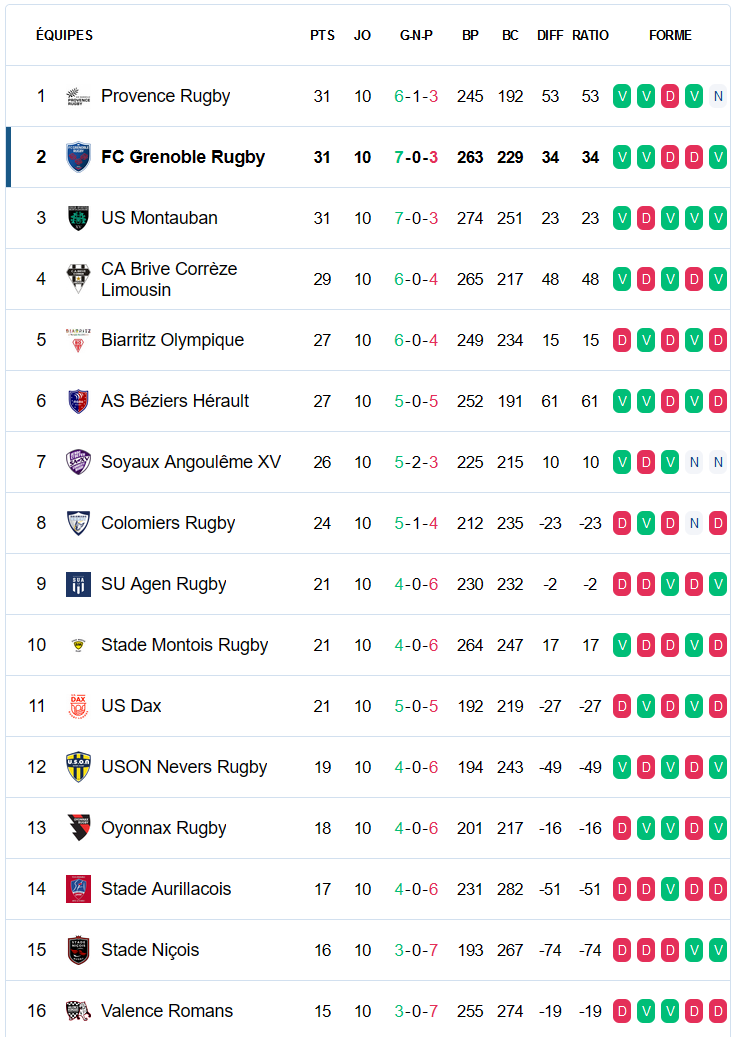Click the Soyaux Angoulême XV purple logo
Screen dimensions: 732x1037
click(78, 462)
